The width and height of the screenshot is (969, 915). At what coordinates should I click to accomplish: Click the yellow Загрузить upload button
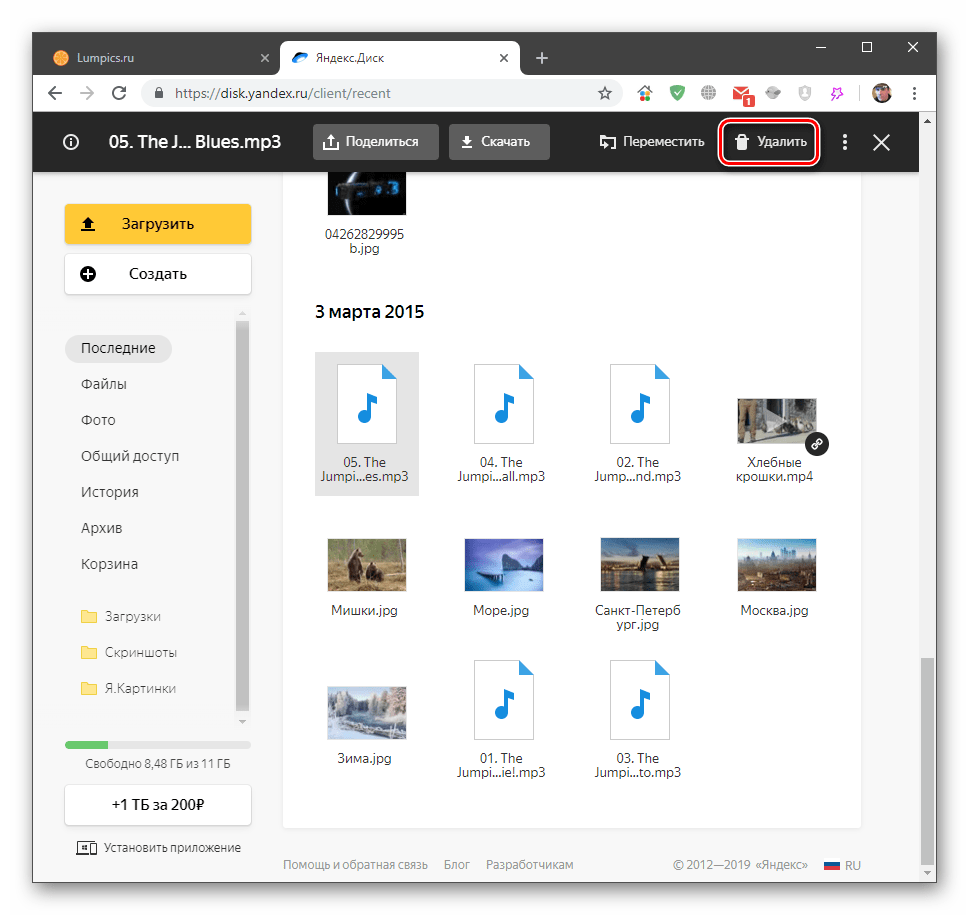click(158, 224)
